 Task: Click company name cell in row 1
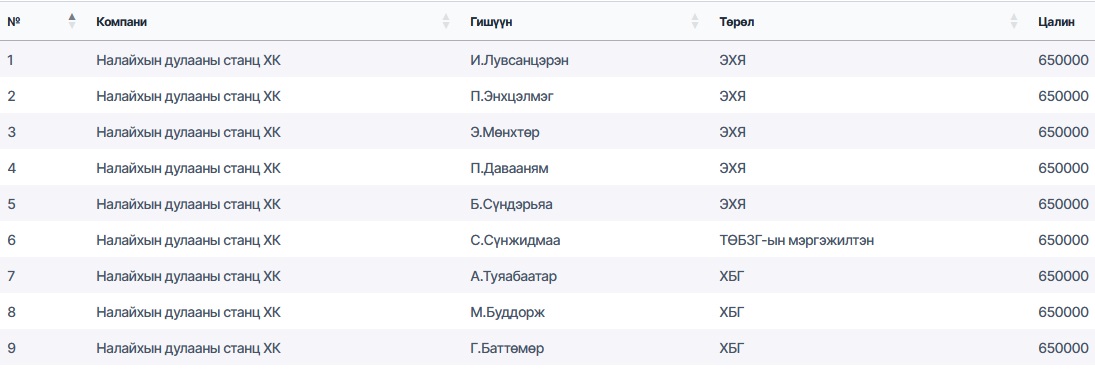(x=189, y=60)
